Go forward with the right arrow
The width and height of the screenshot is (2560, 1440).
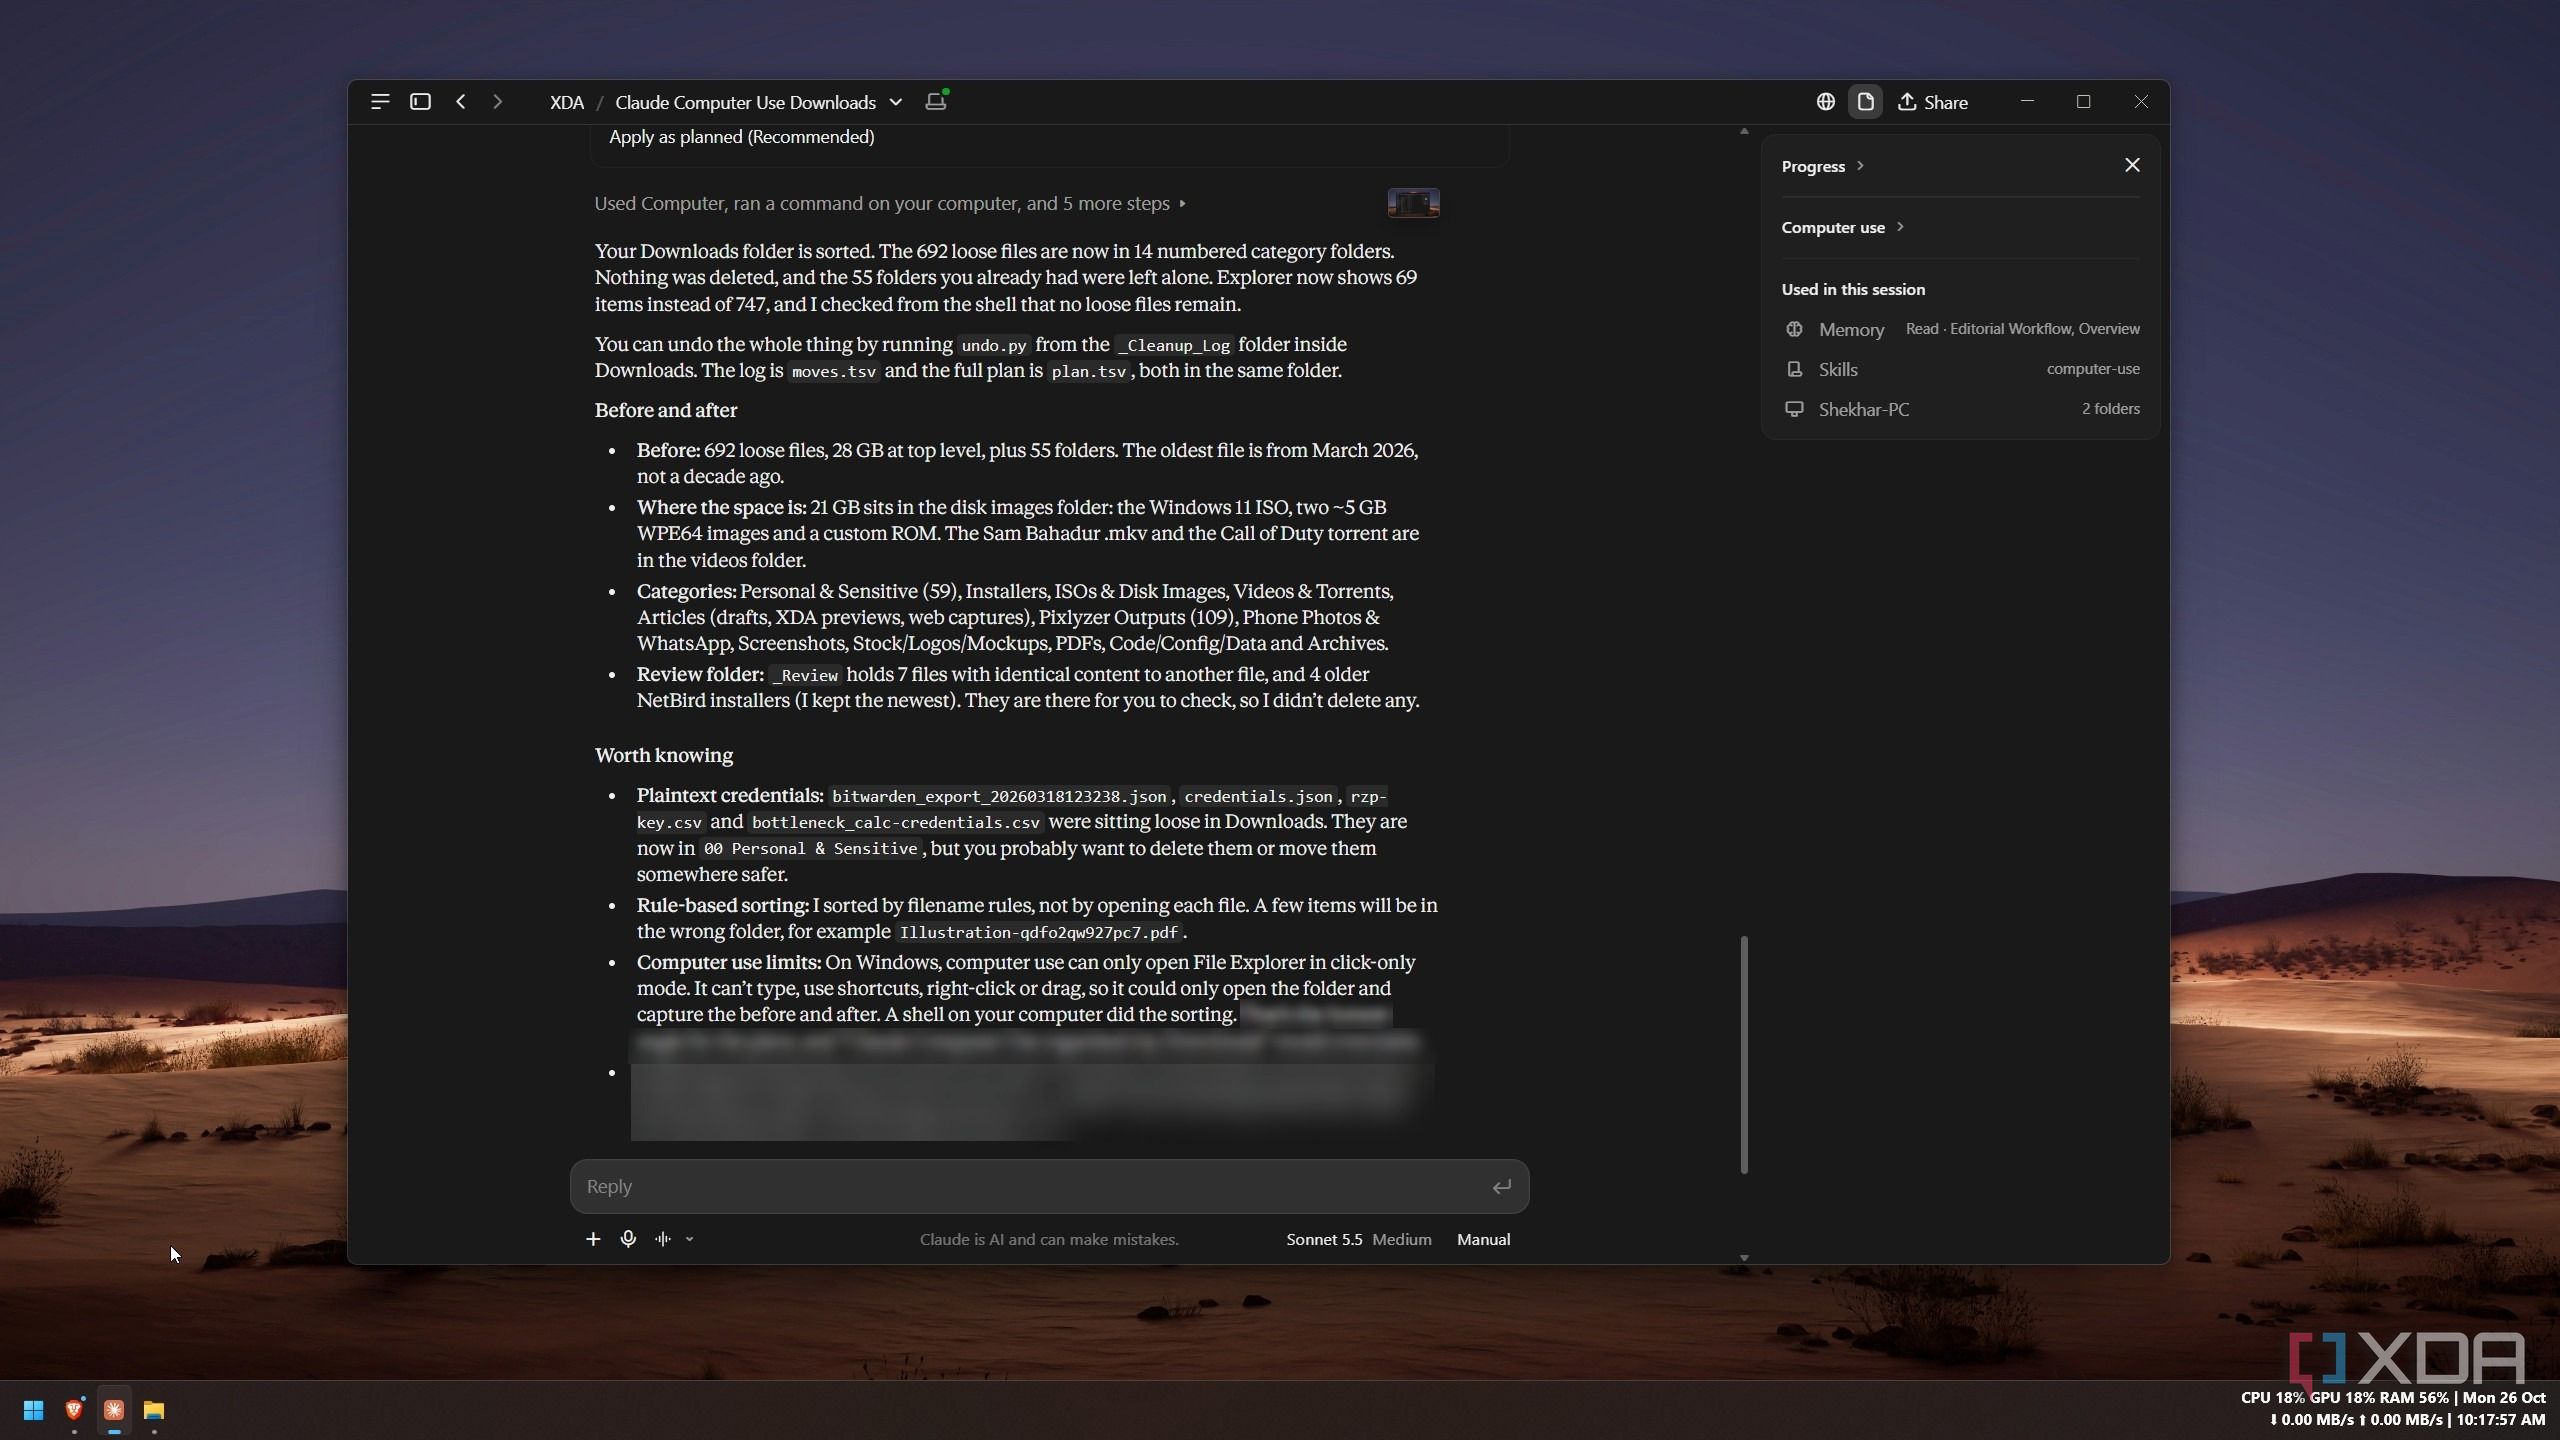click(x=497, y=102)
